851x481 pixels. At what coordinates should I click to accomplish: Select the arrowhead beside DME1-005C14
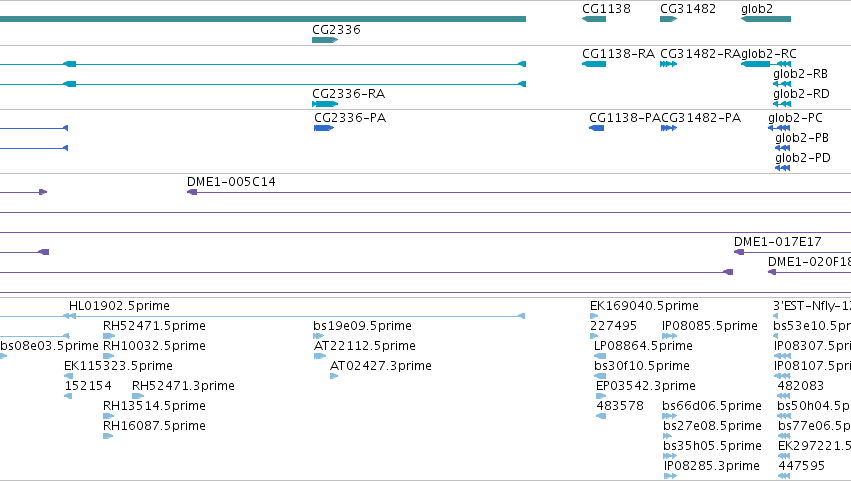192,192
